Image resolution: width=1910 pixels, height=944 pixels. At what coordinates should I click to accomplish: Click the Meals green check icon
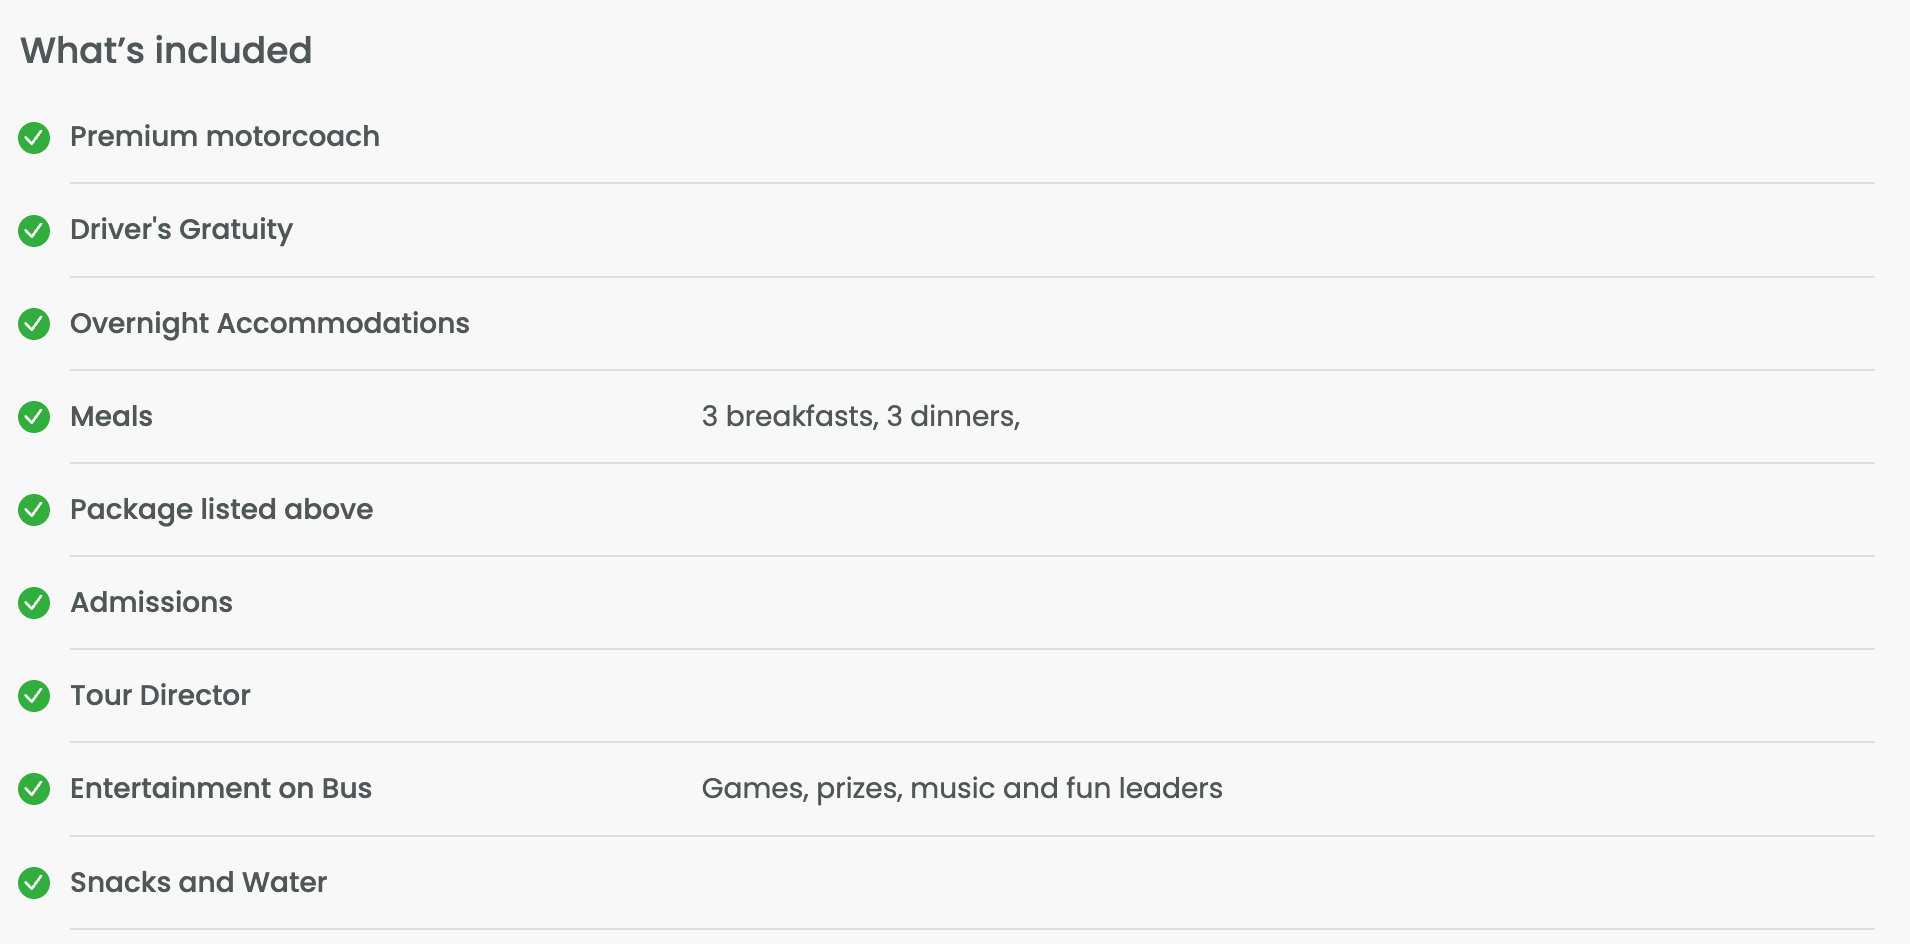(x=34, y=417)
